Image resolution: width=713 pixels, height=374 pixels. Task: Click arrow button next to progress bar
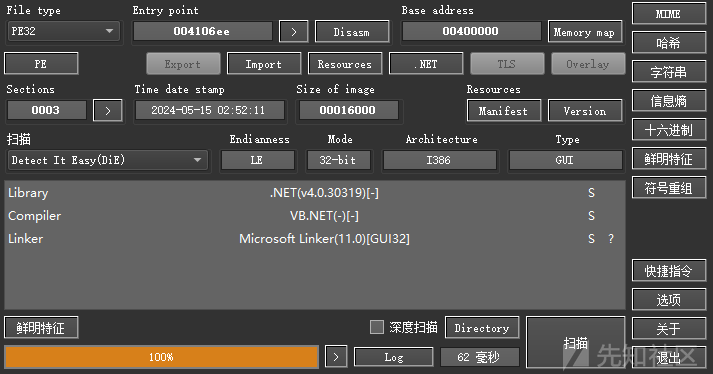pyautogui.click(x=336, y=357)
